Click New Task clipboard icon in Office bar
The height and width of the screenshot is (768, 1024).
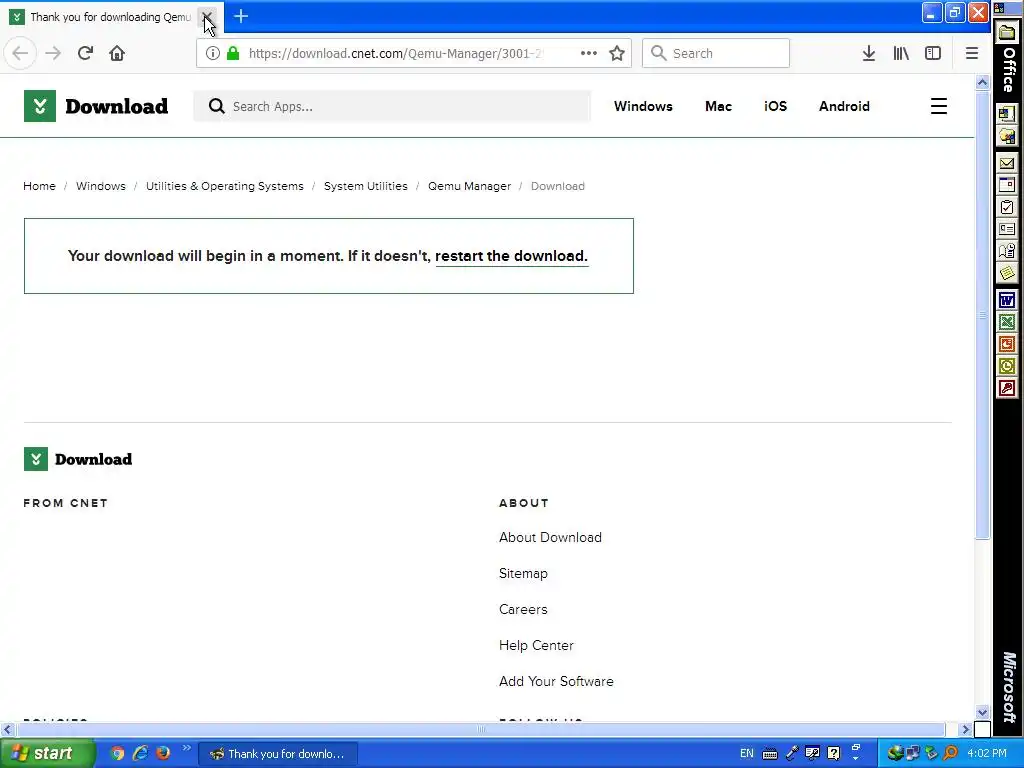1006,207
